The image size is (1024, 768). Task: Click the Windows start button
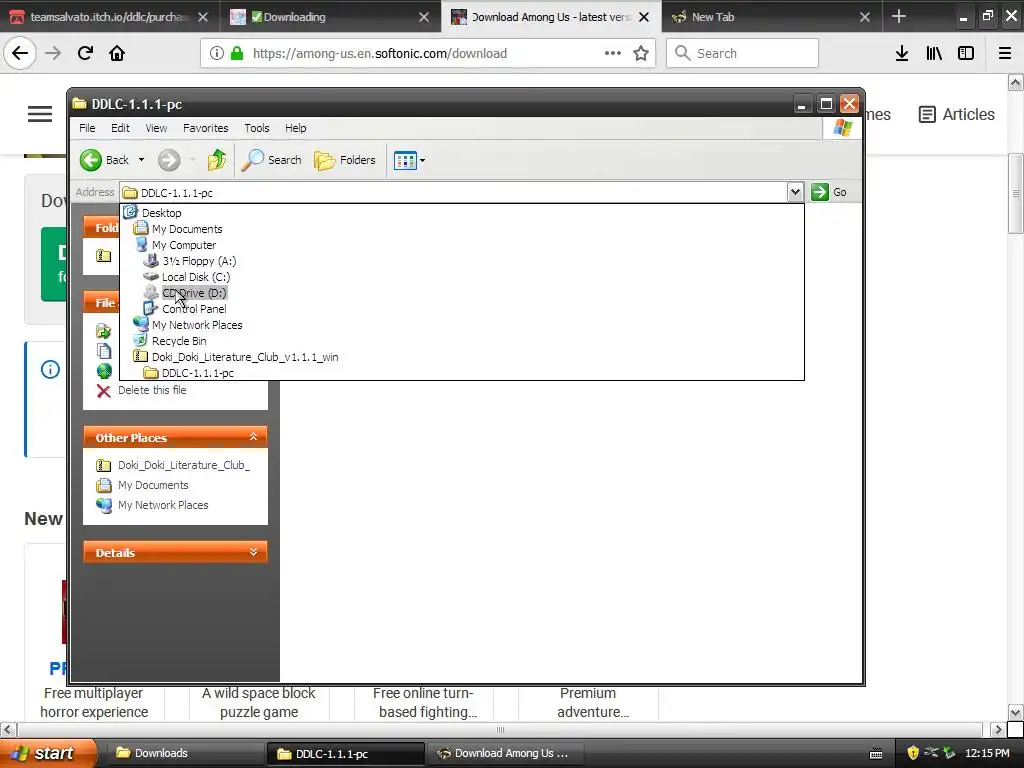pos(47,753)
